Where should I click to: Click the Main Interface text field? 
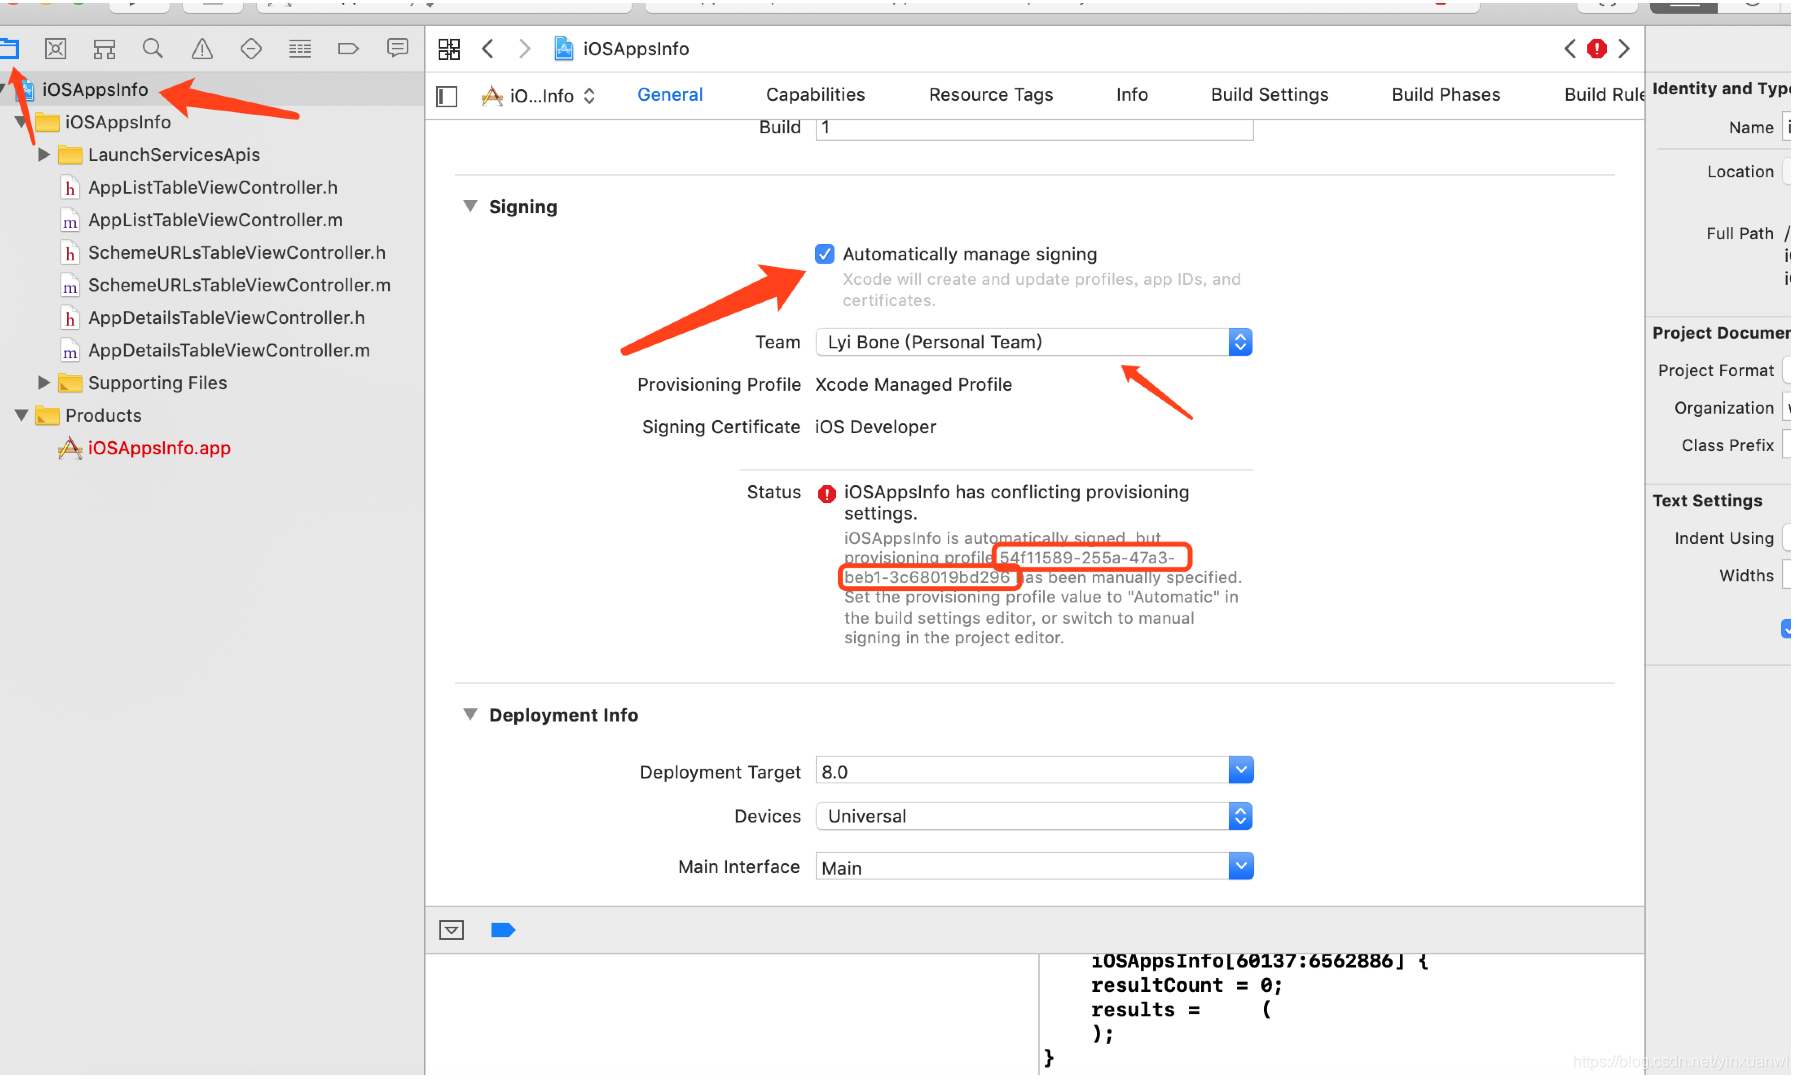click(x=1022, y=867)
